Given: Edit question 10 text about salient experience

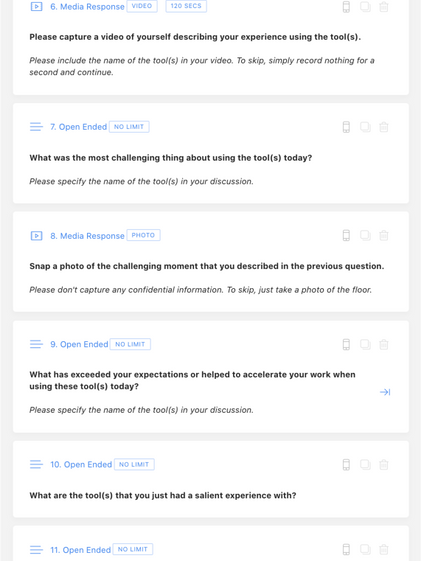Looking at the screenshot, I should (163, 496).
